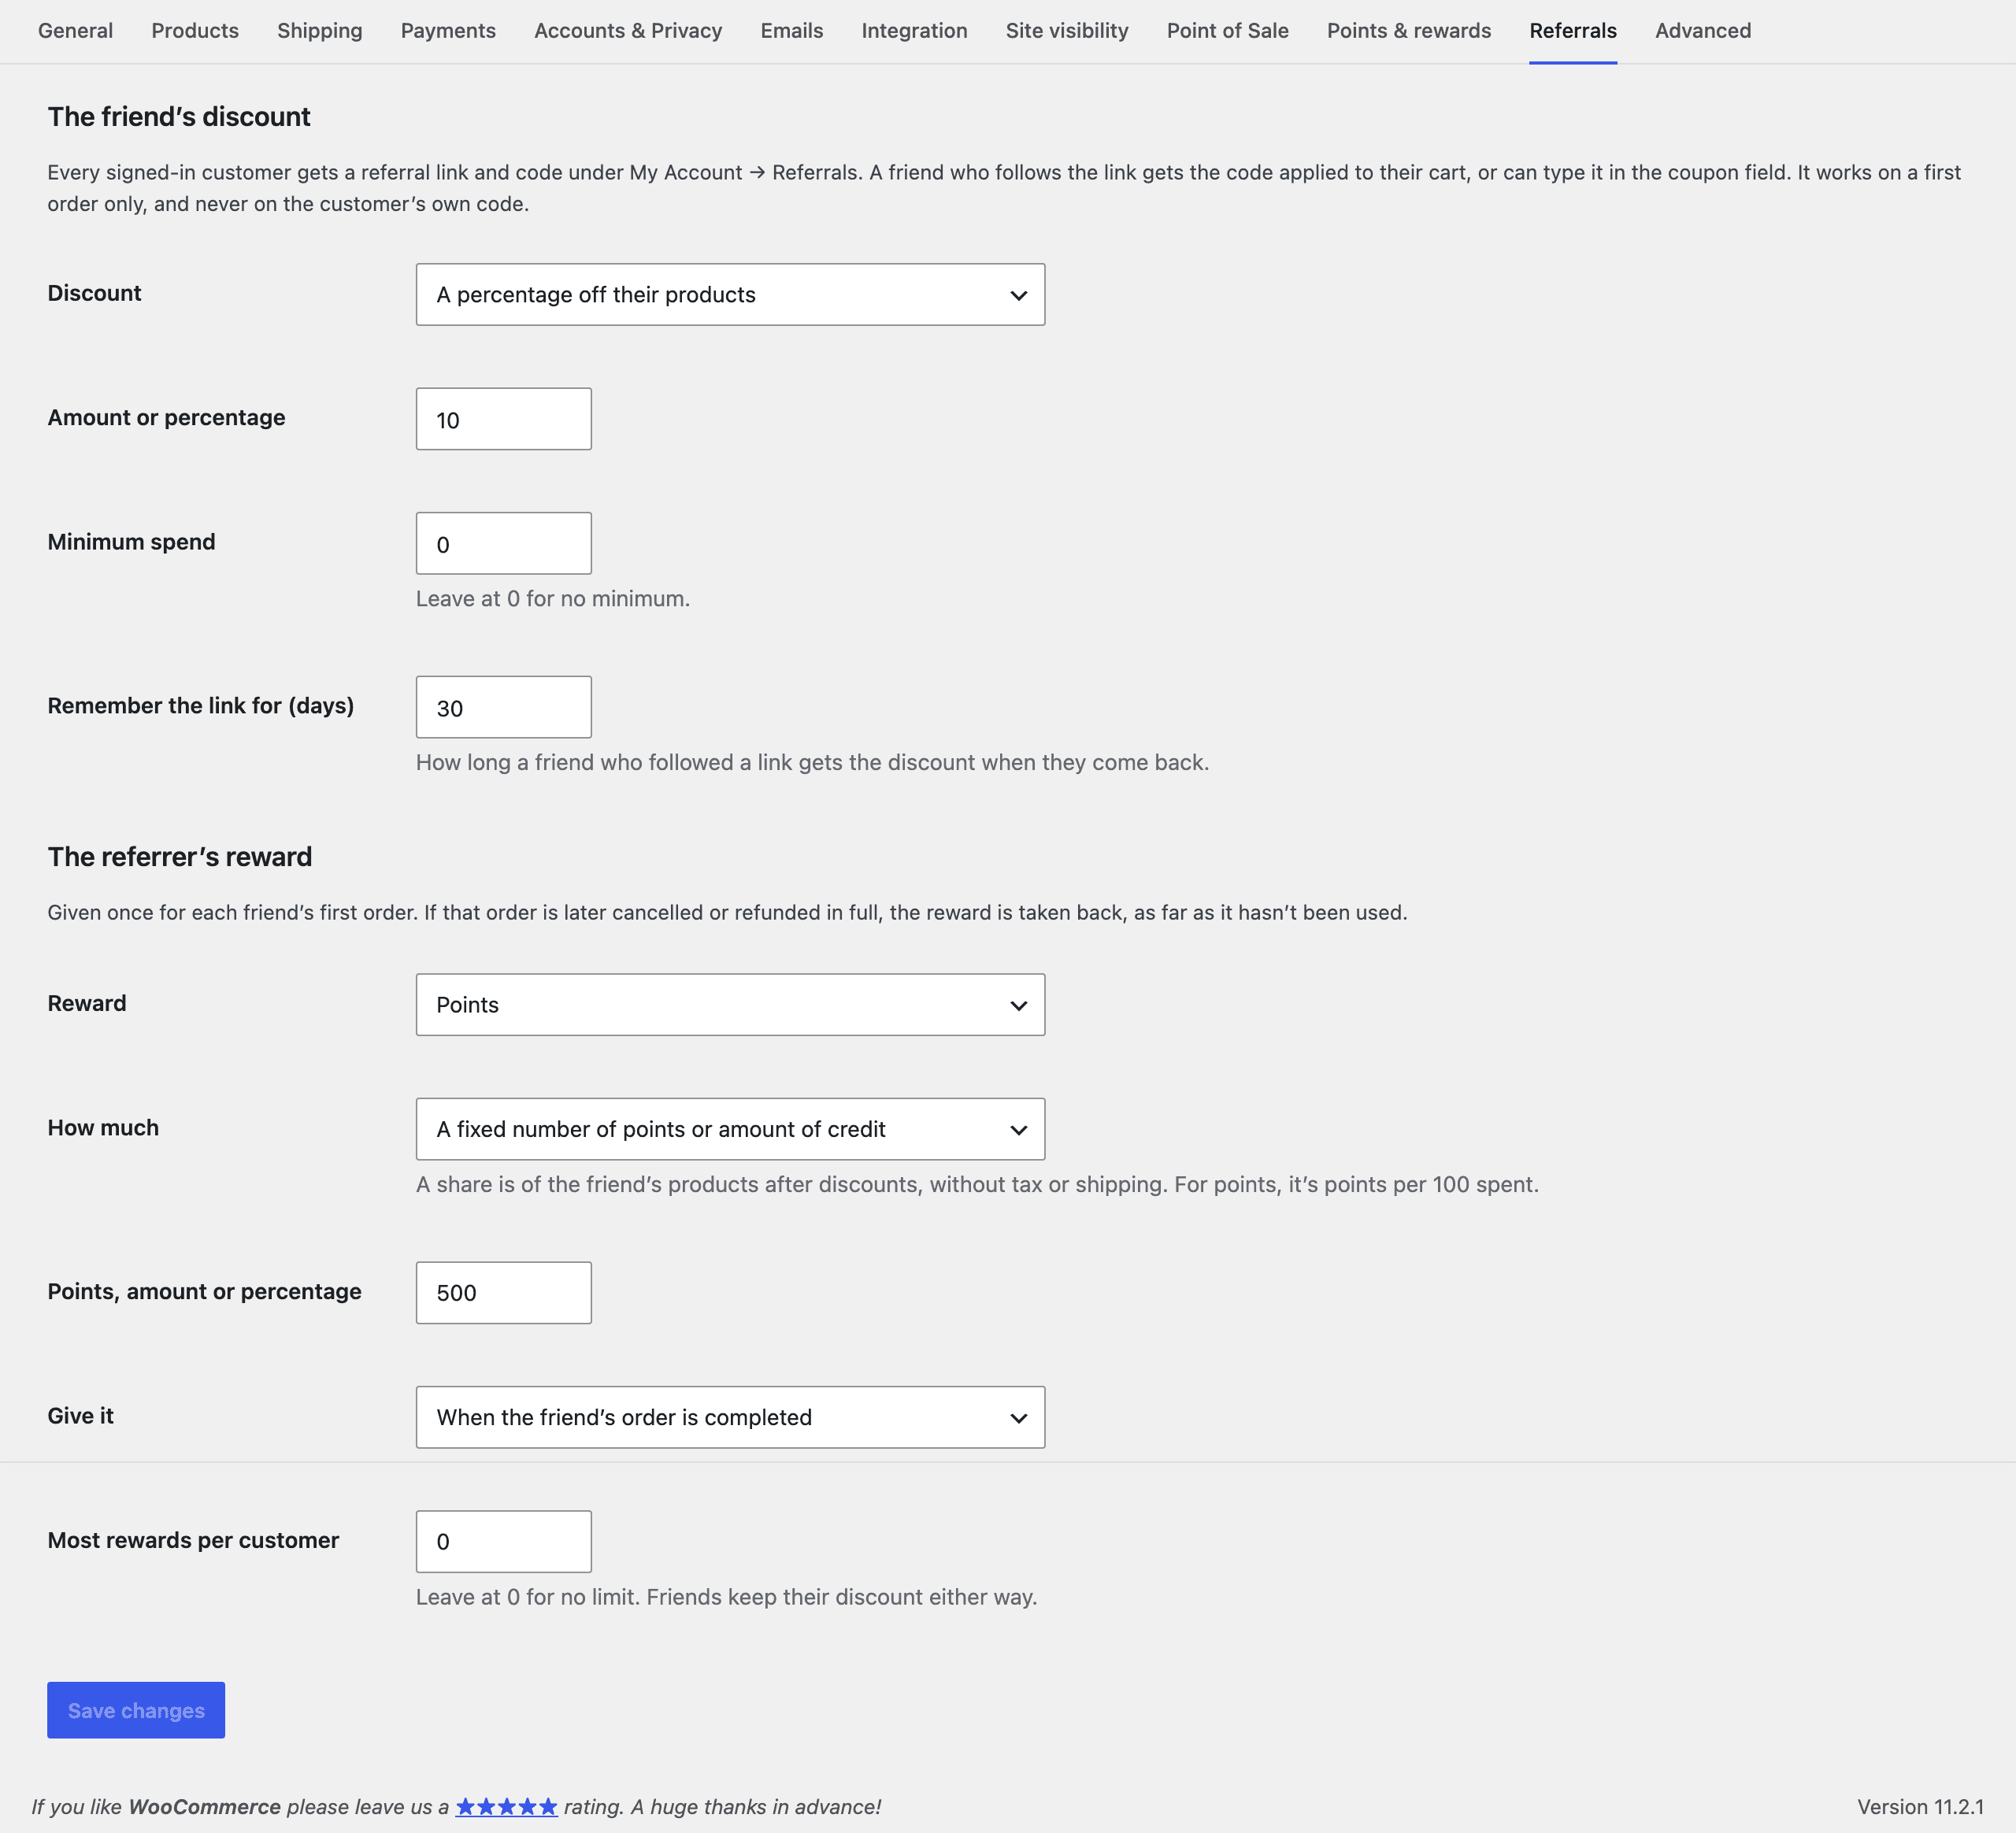Screen dimensions: 2016x1833
Task: Click the Most rewards per customer label
Action: click(193, 1540)
